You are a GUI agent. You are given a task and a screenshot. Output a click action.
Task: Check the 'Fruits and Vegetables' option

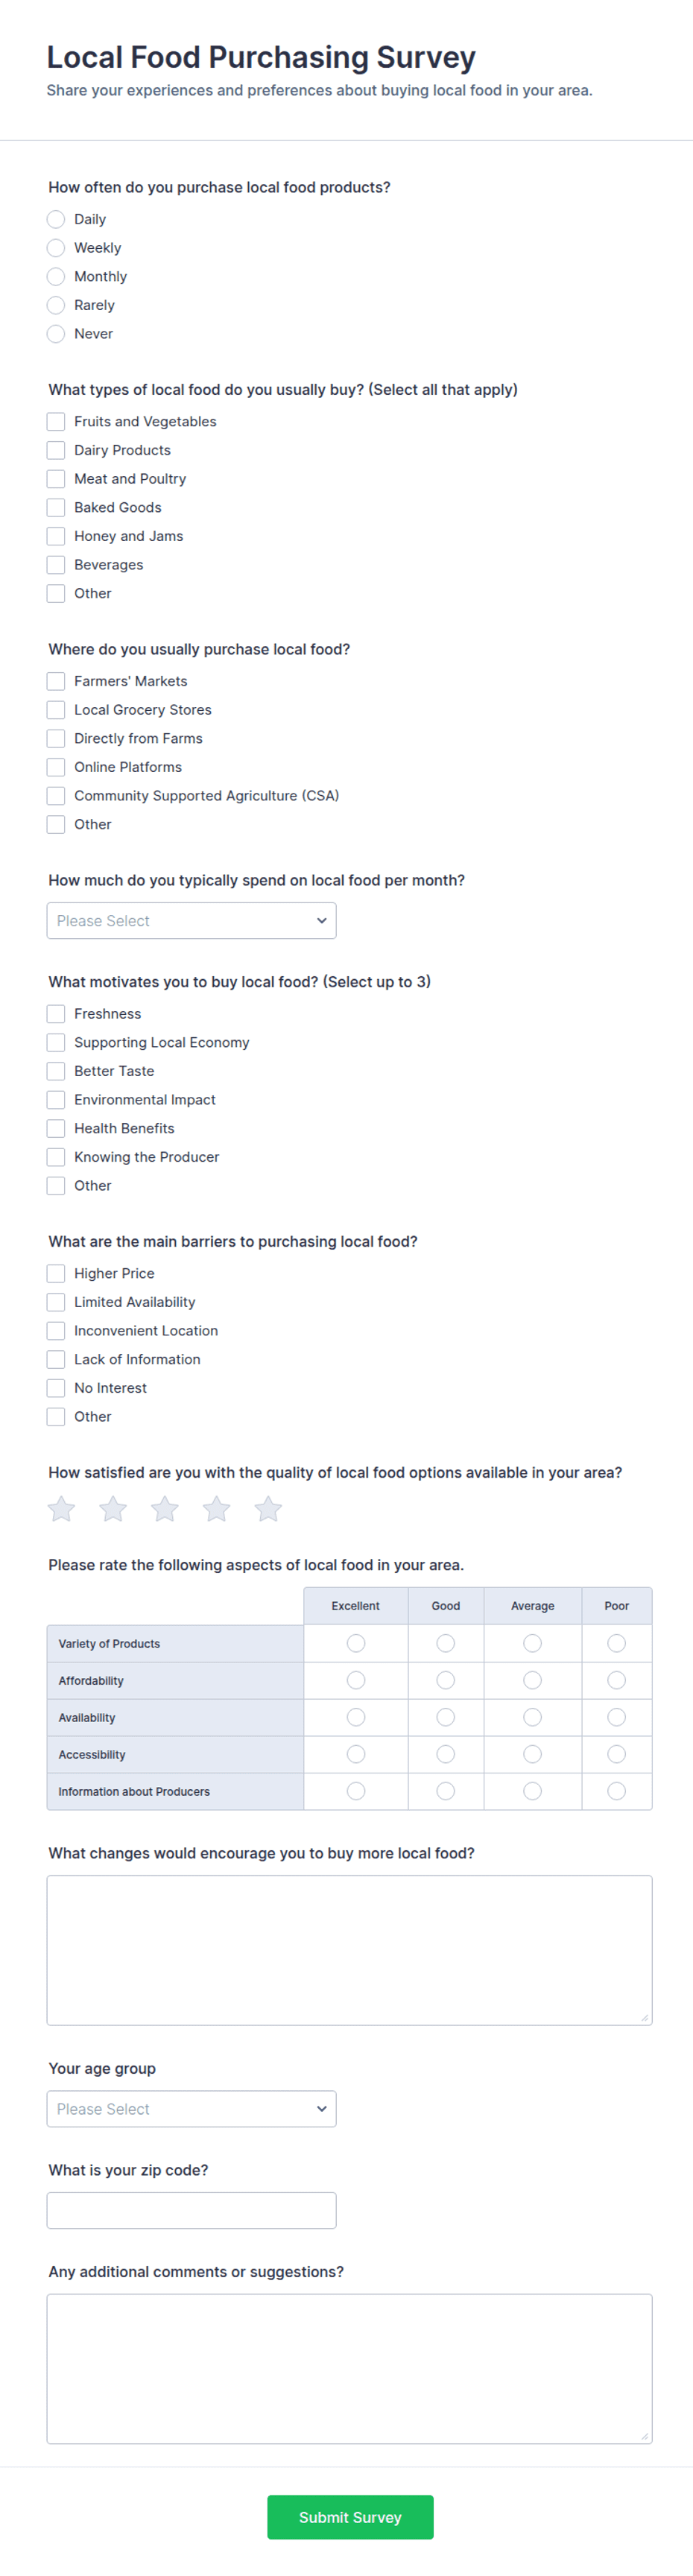coord(56,421)
